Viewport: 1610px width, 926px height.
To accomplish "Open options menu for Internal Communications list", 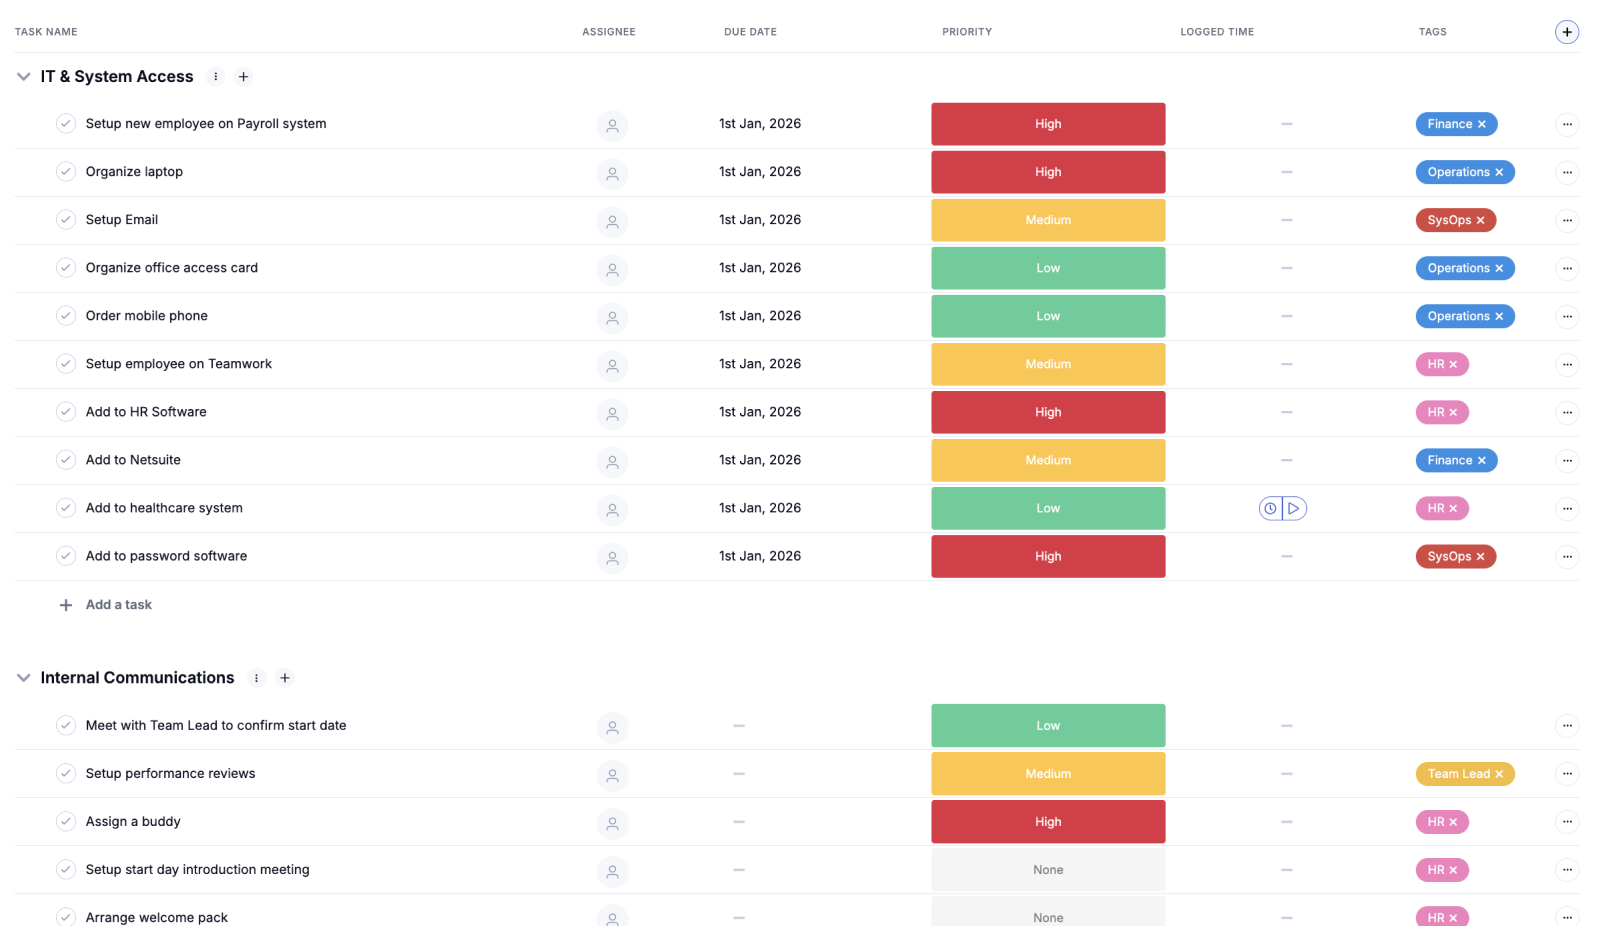I will pos(256,678).
